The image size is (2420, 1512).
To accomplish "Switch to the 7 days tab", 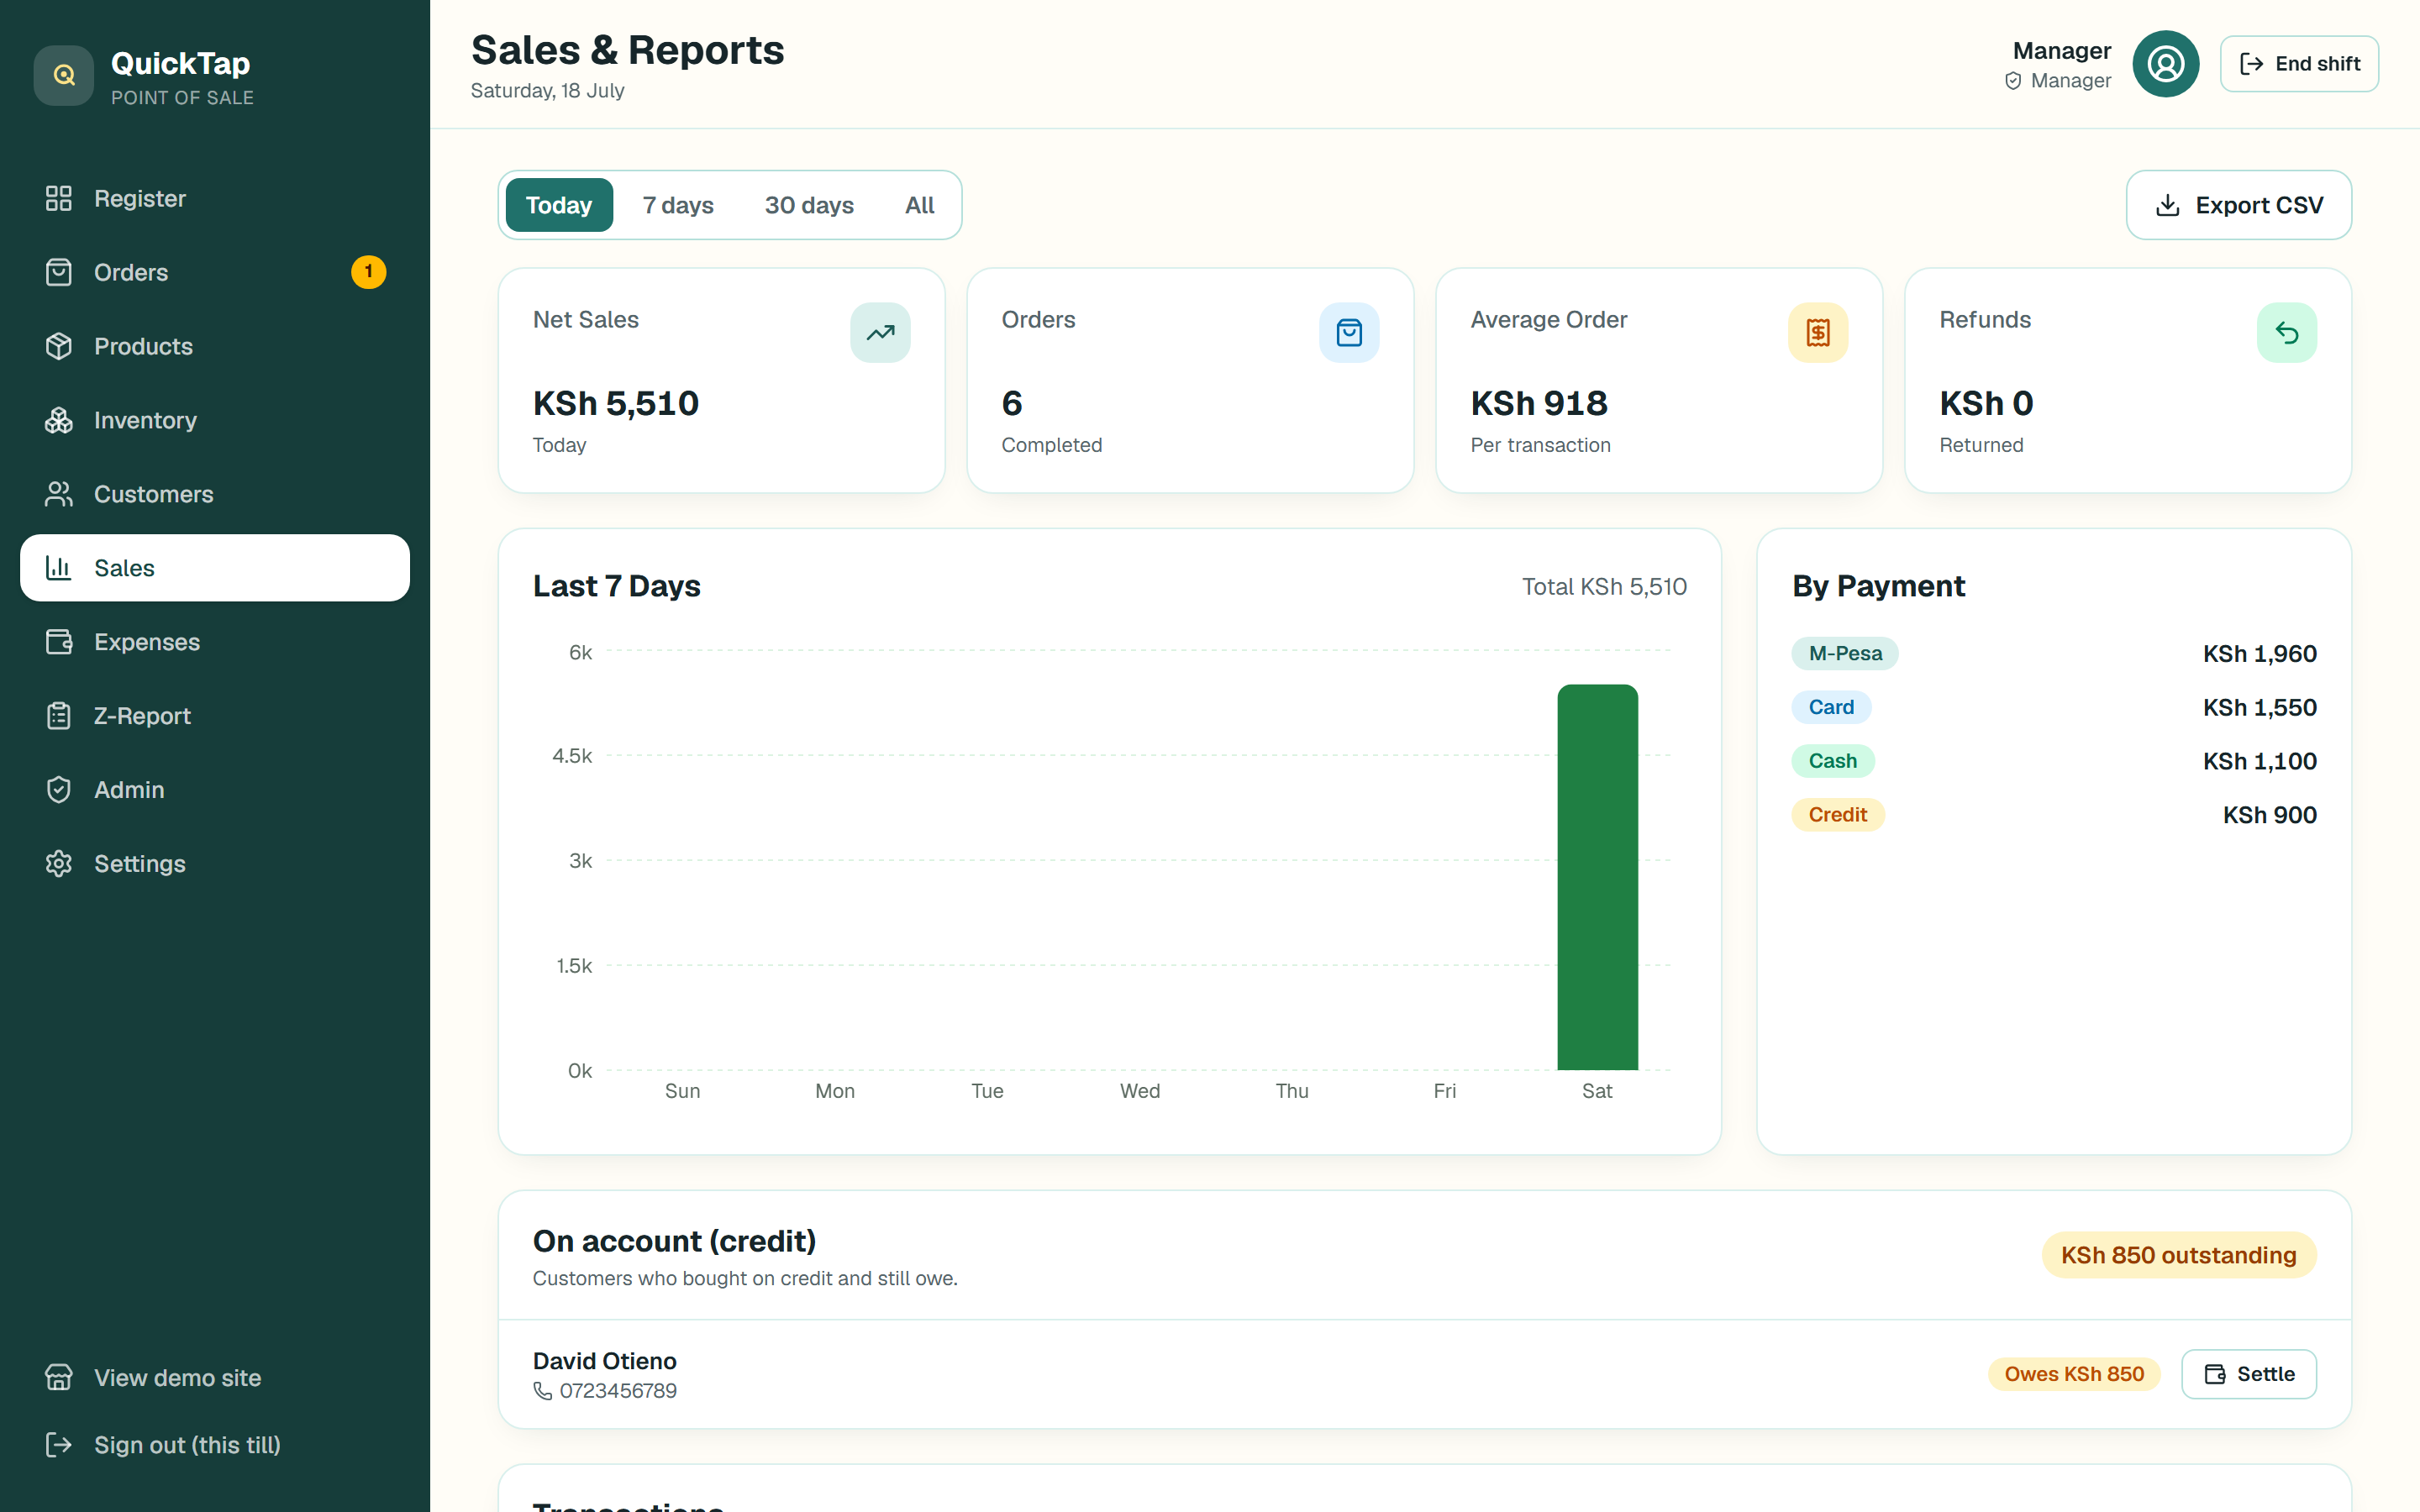I will 678,205.
